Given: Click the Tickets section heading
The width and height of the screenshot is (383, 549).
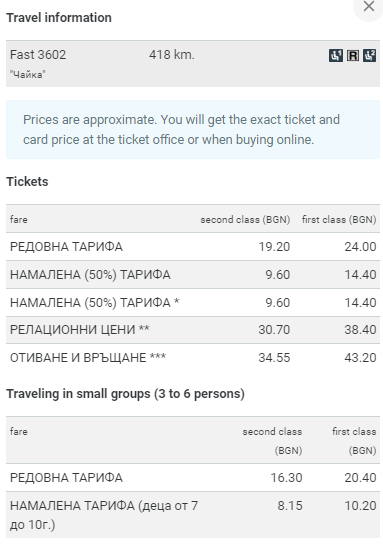Looking at the screenshot, I should coord(27,182).
